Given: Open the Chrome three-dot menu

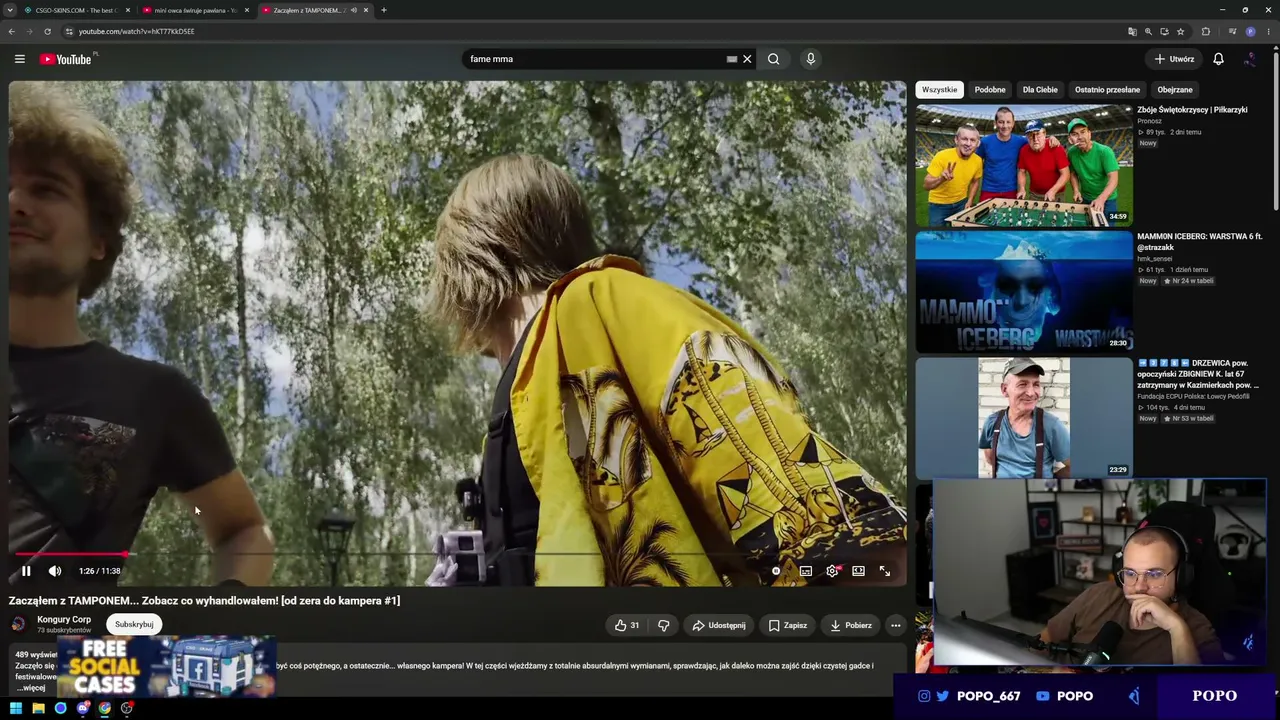Looking at the screenshot, I should click(x=1269, y=31).
